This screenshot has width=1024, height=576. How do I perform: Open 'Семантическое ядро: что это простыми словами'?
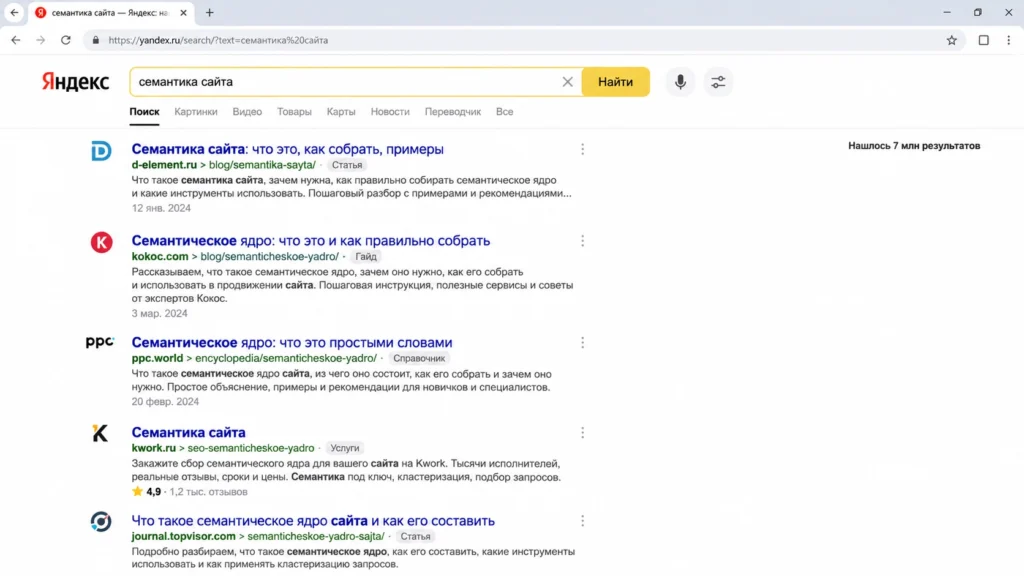tap(292, 342)
